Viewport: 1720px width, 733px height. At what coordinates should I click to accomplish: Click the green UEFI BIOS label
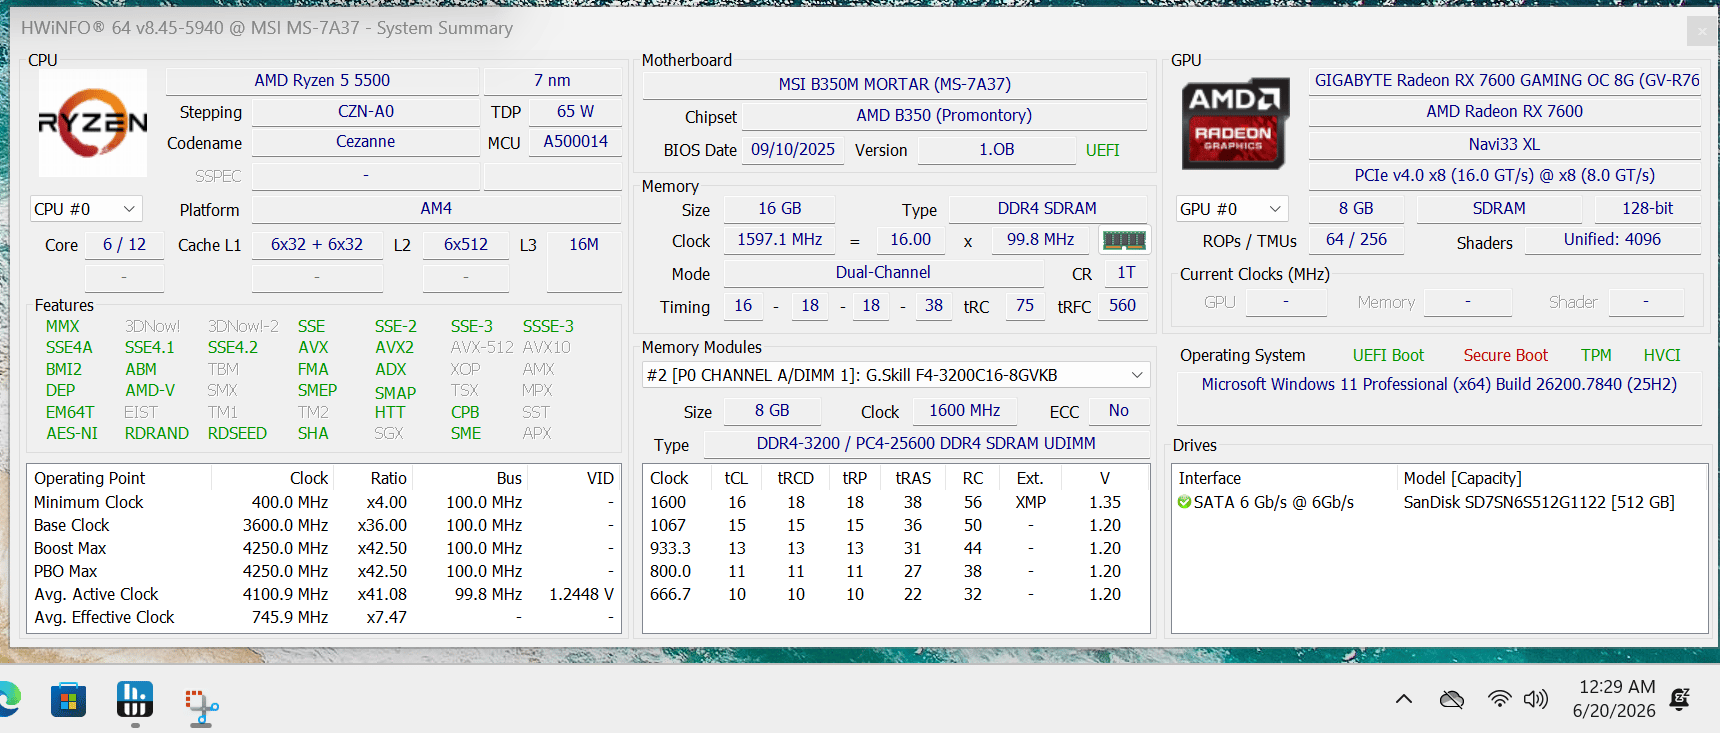tap(1102, 150)
